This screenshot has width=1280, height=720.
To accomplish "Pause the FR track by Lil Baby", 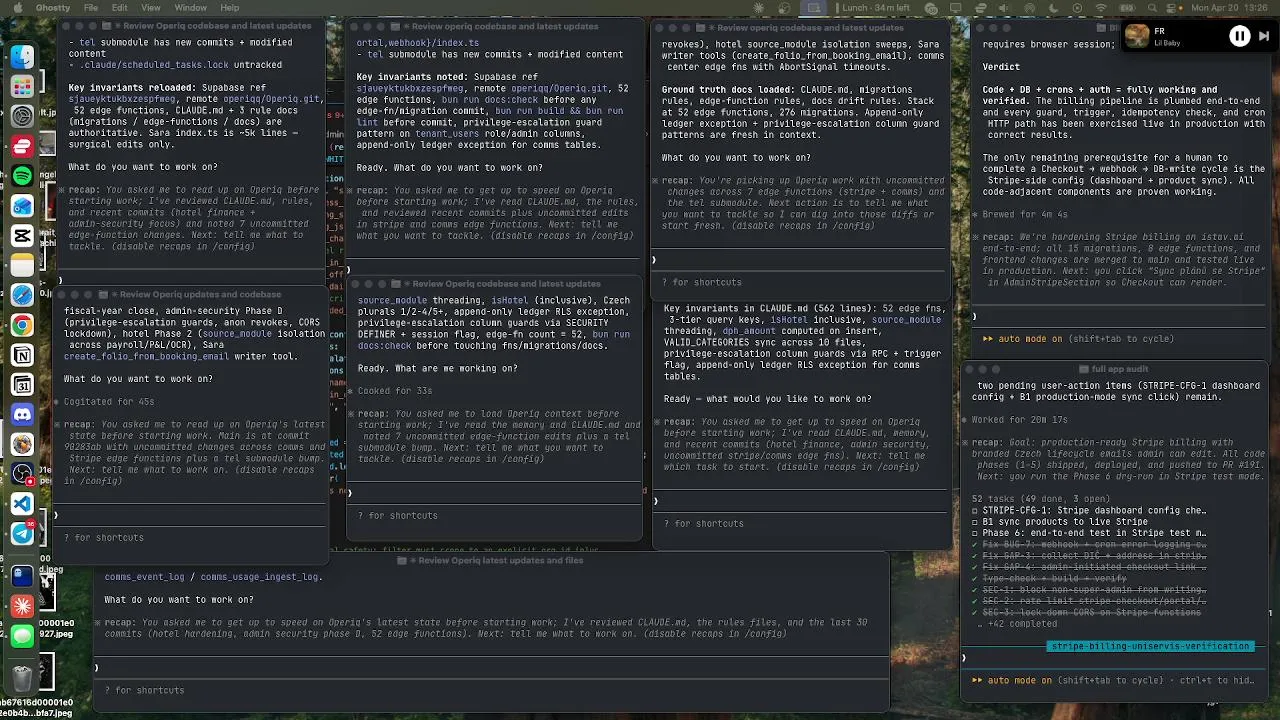I will click(1239, 36).
